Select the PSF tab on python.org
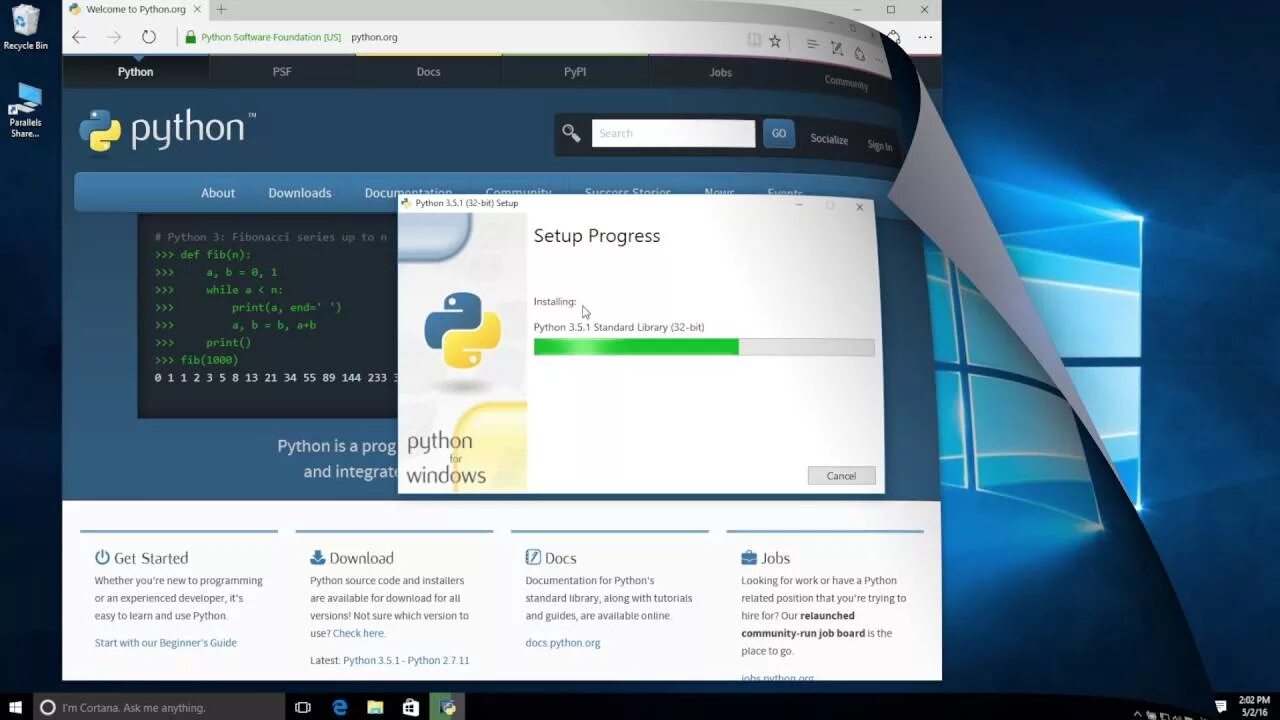 281,71
